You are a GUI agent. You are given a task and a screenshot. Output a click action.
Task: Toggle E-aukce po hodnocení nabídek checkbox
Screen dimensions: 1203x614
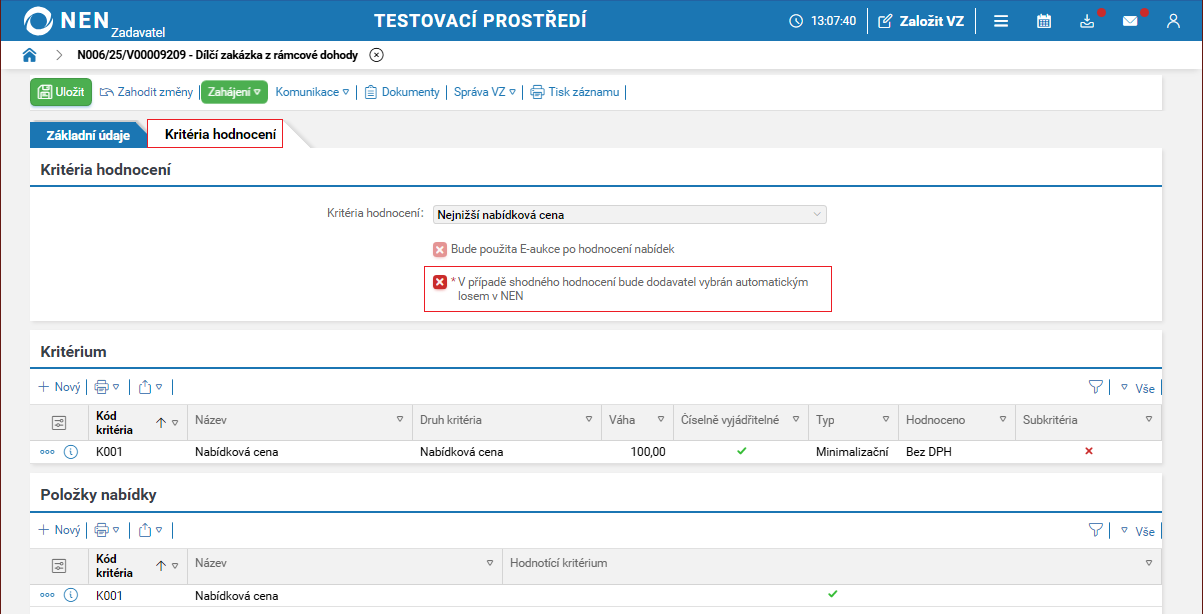coord(440,249)
